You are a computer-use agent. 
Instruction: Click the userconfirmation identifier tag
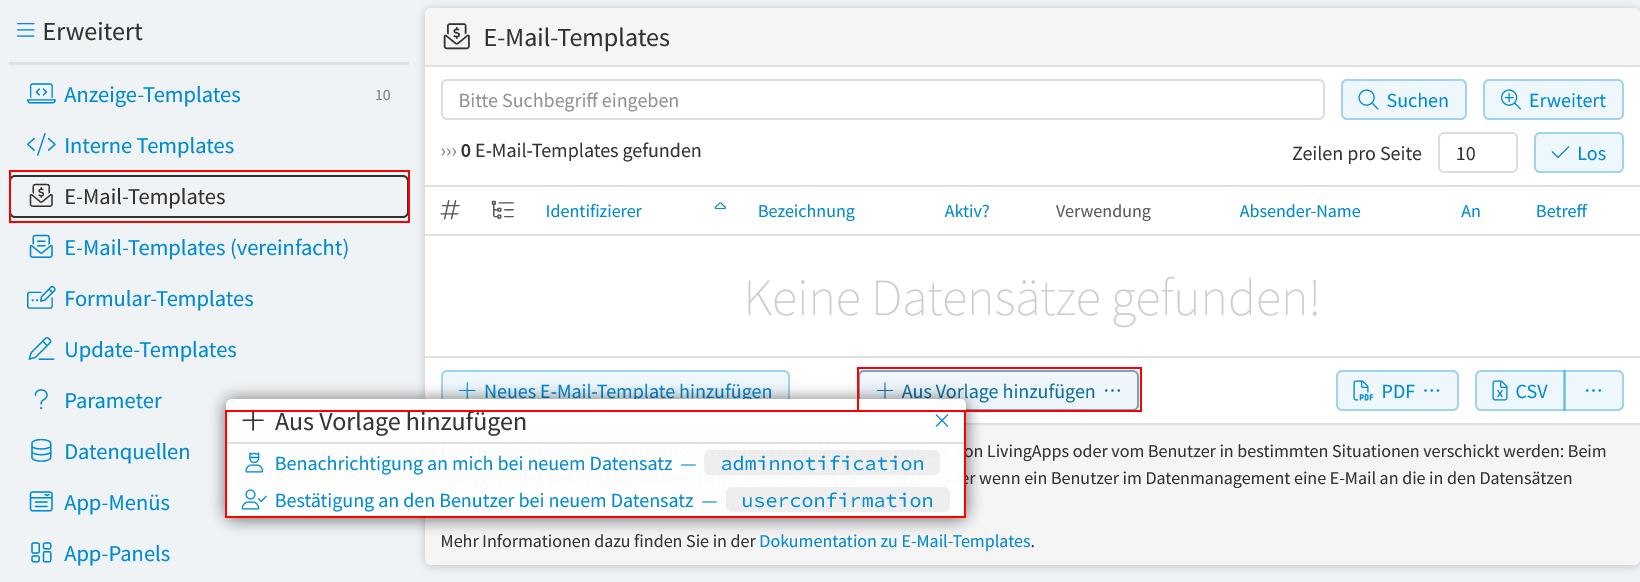click(837, 500)
